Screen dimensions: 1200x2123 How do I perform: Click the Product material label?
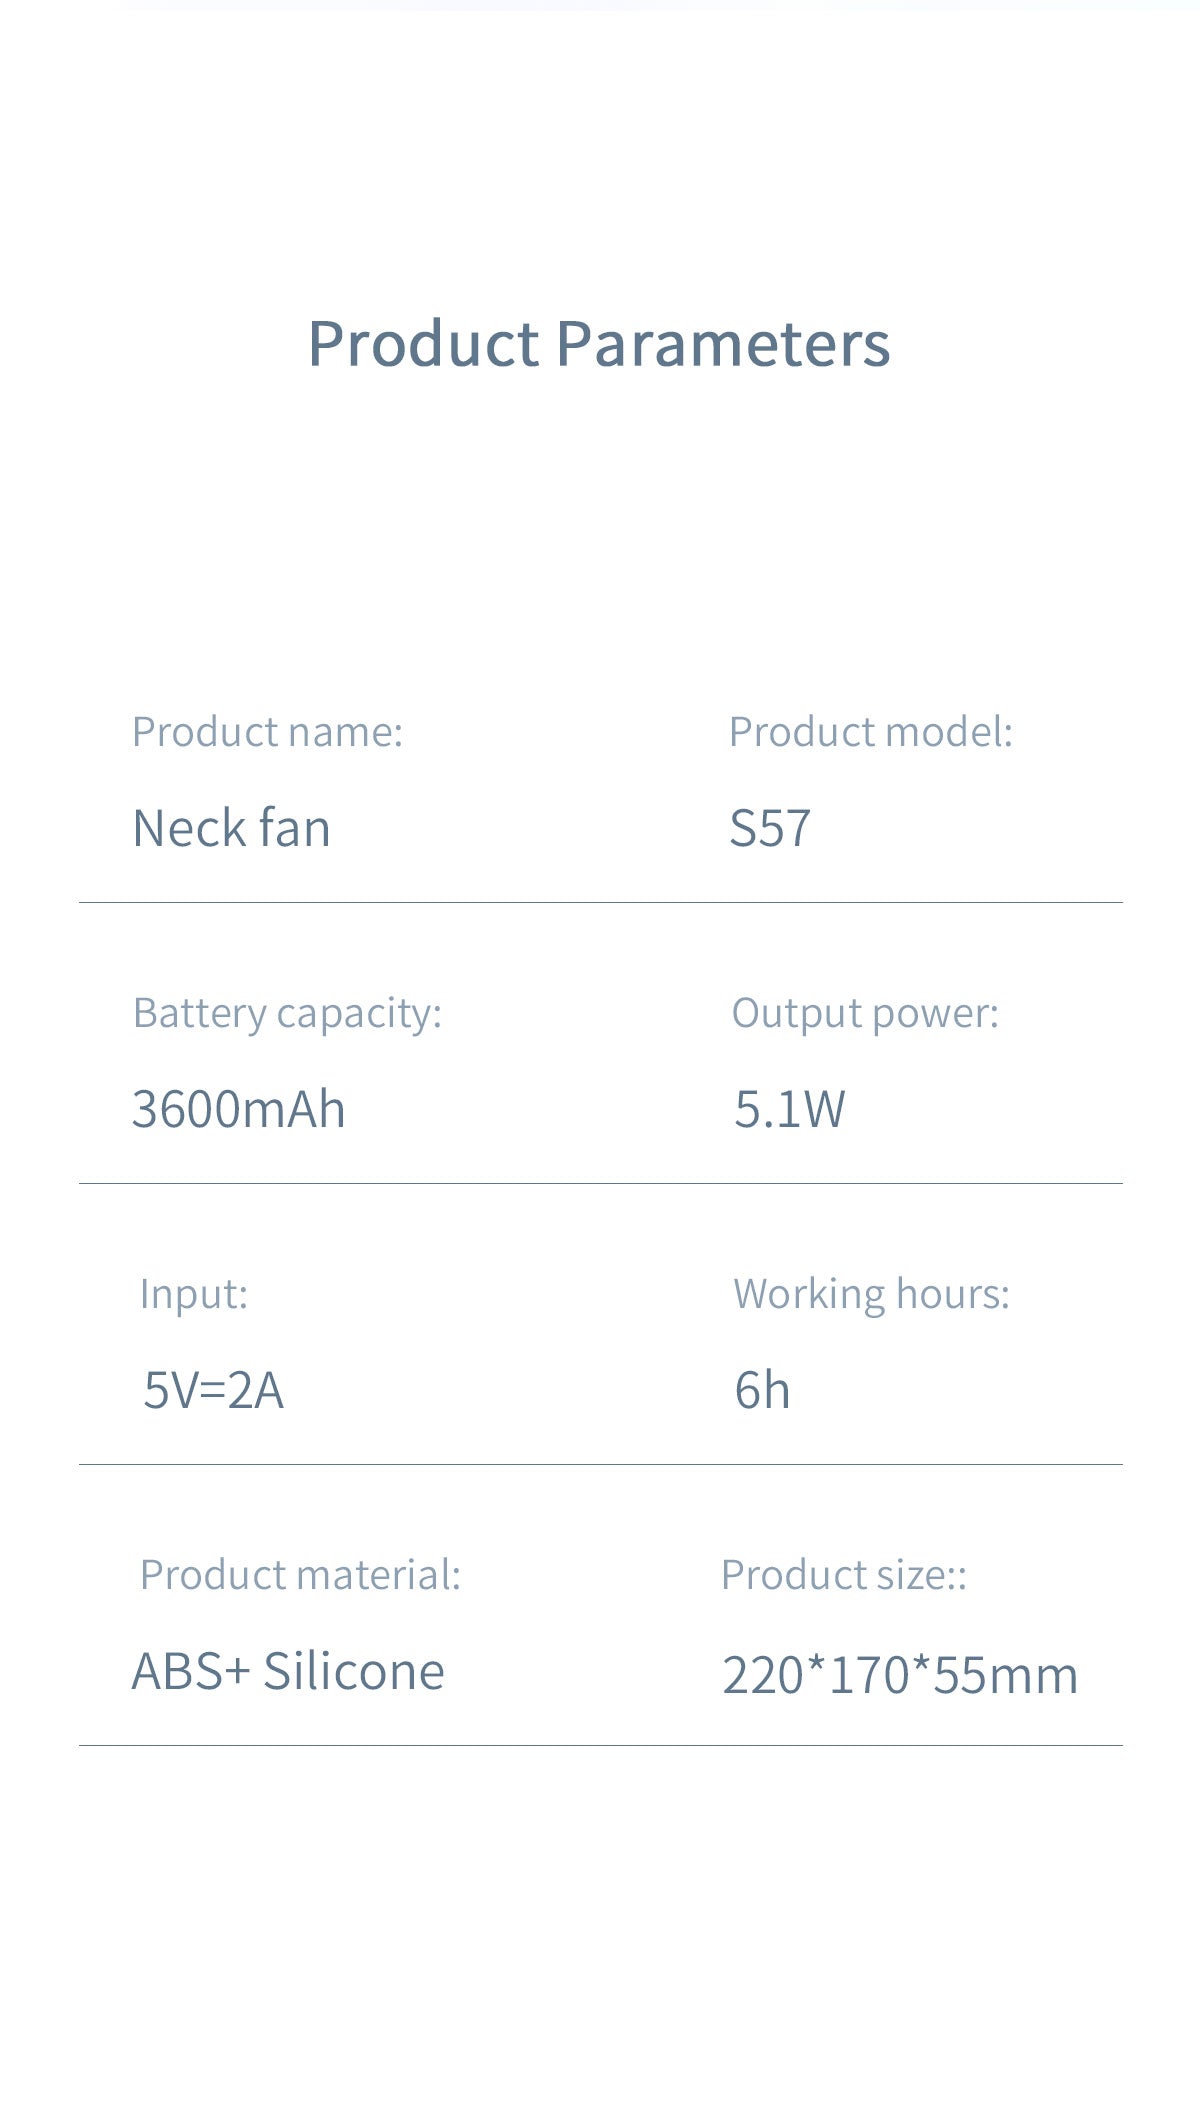pos(300,1575)
